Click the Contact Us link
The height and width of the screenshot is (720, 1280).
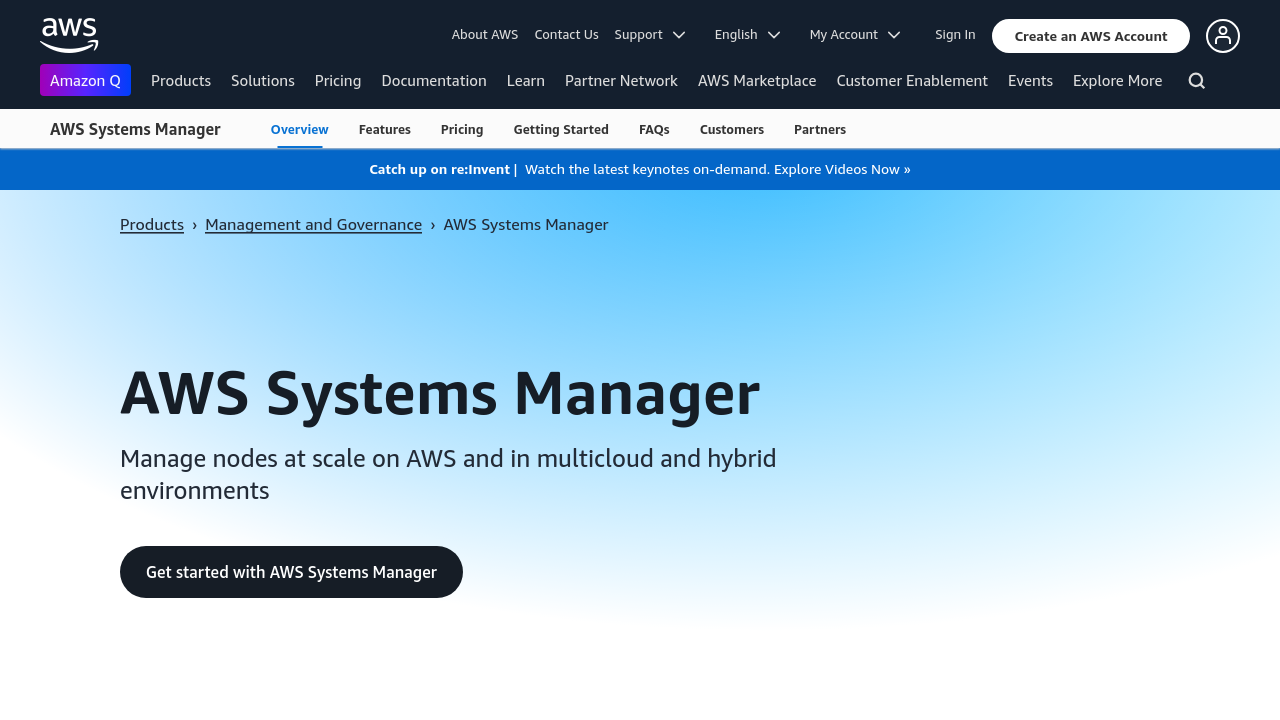(566, 35)
